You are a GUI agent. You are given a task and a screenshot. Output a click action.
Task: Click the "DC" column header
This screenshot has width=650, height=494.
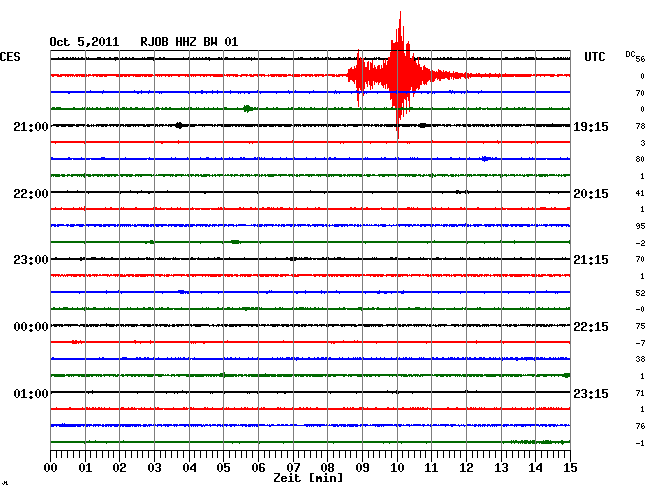(x=630, y=54)
